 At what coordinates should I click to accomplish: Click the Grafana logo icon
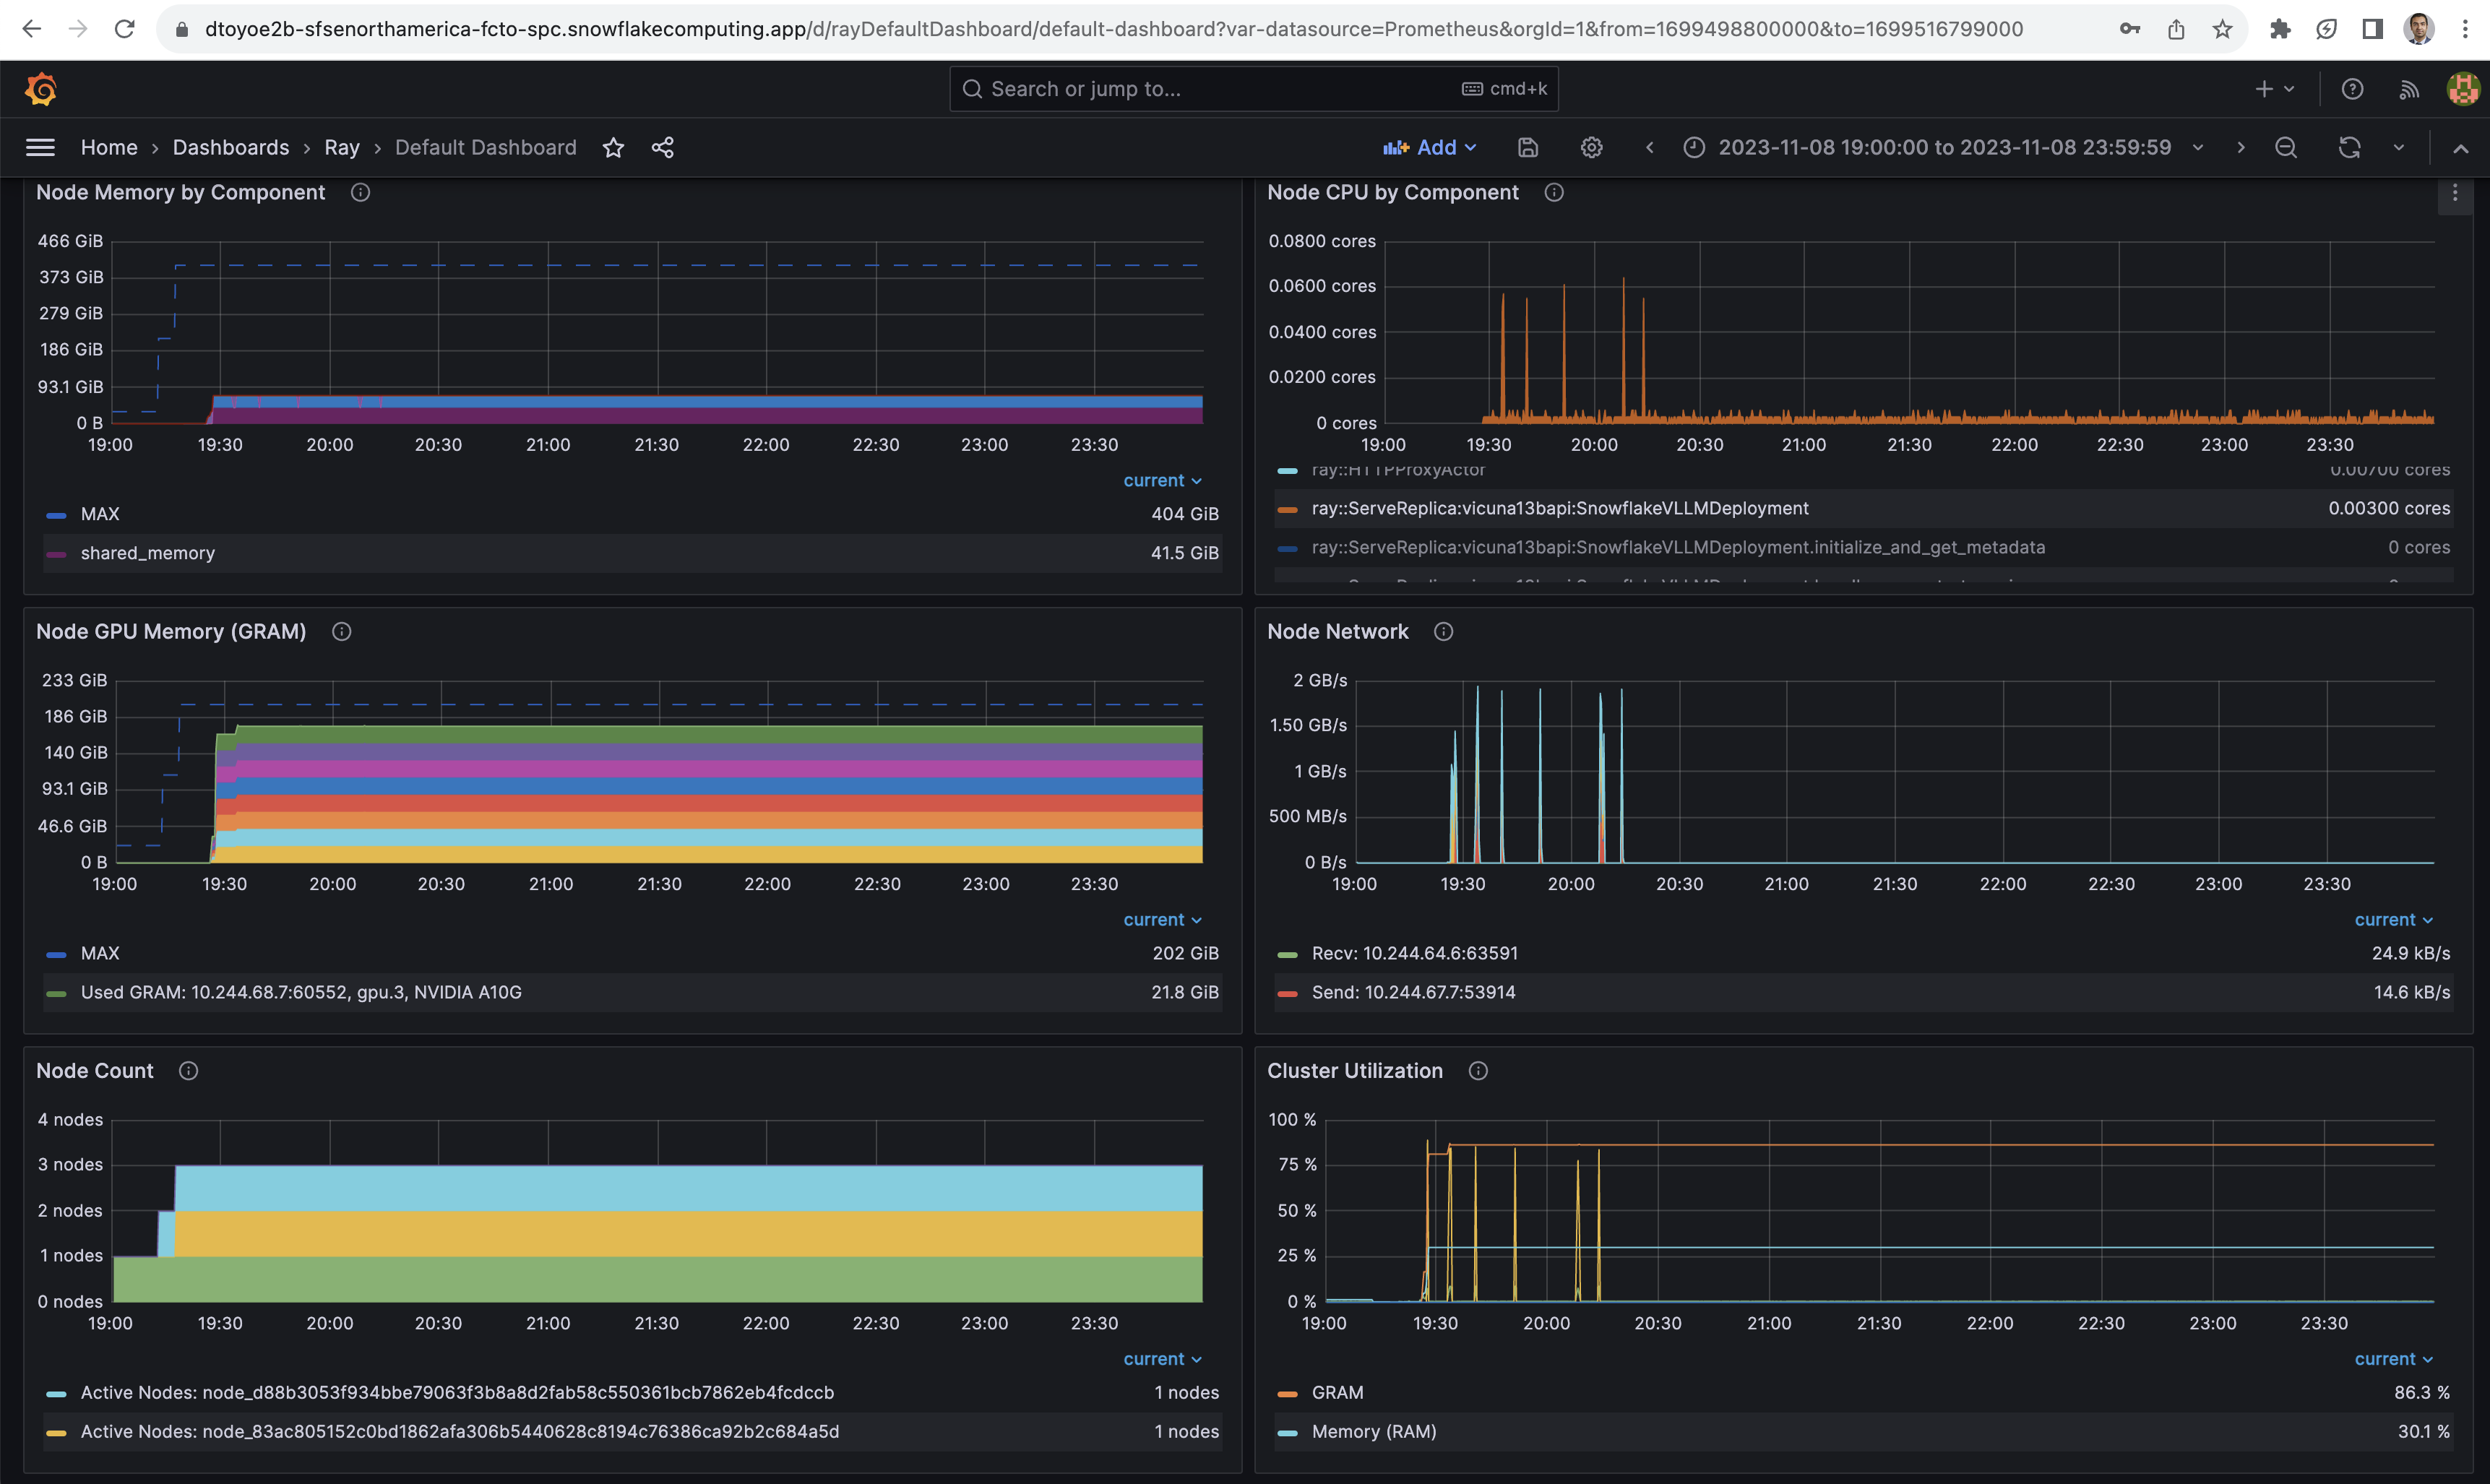tap(41, 89)
